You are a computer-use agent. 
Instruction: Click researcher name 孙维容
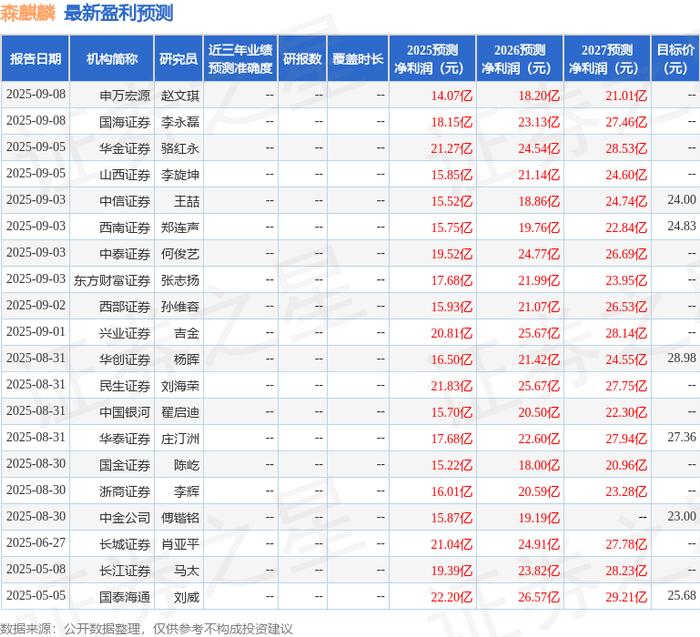(x=180, y=307)
